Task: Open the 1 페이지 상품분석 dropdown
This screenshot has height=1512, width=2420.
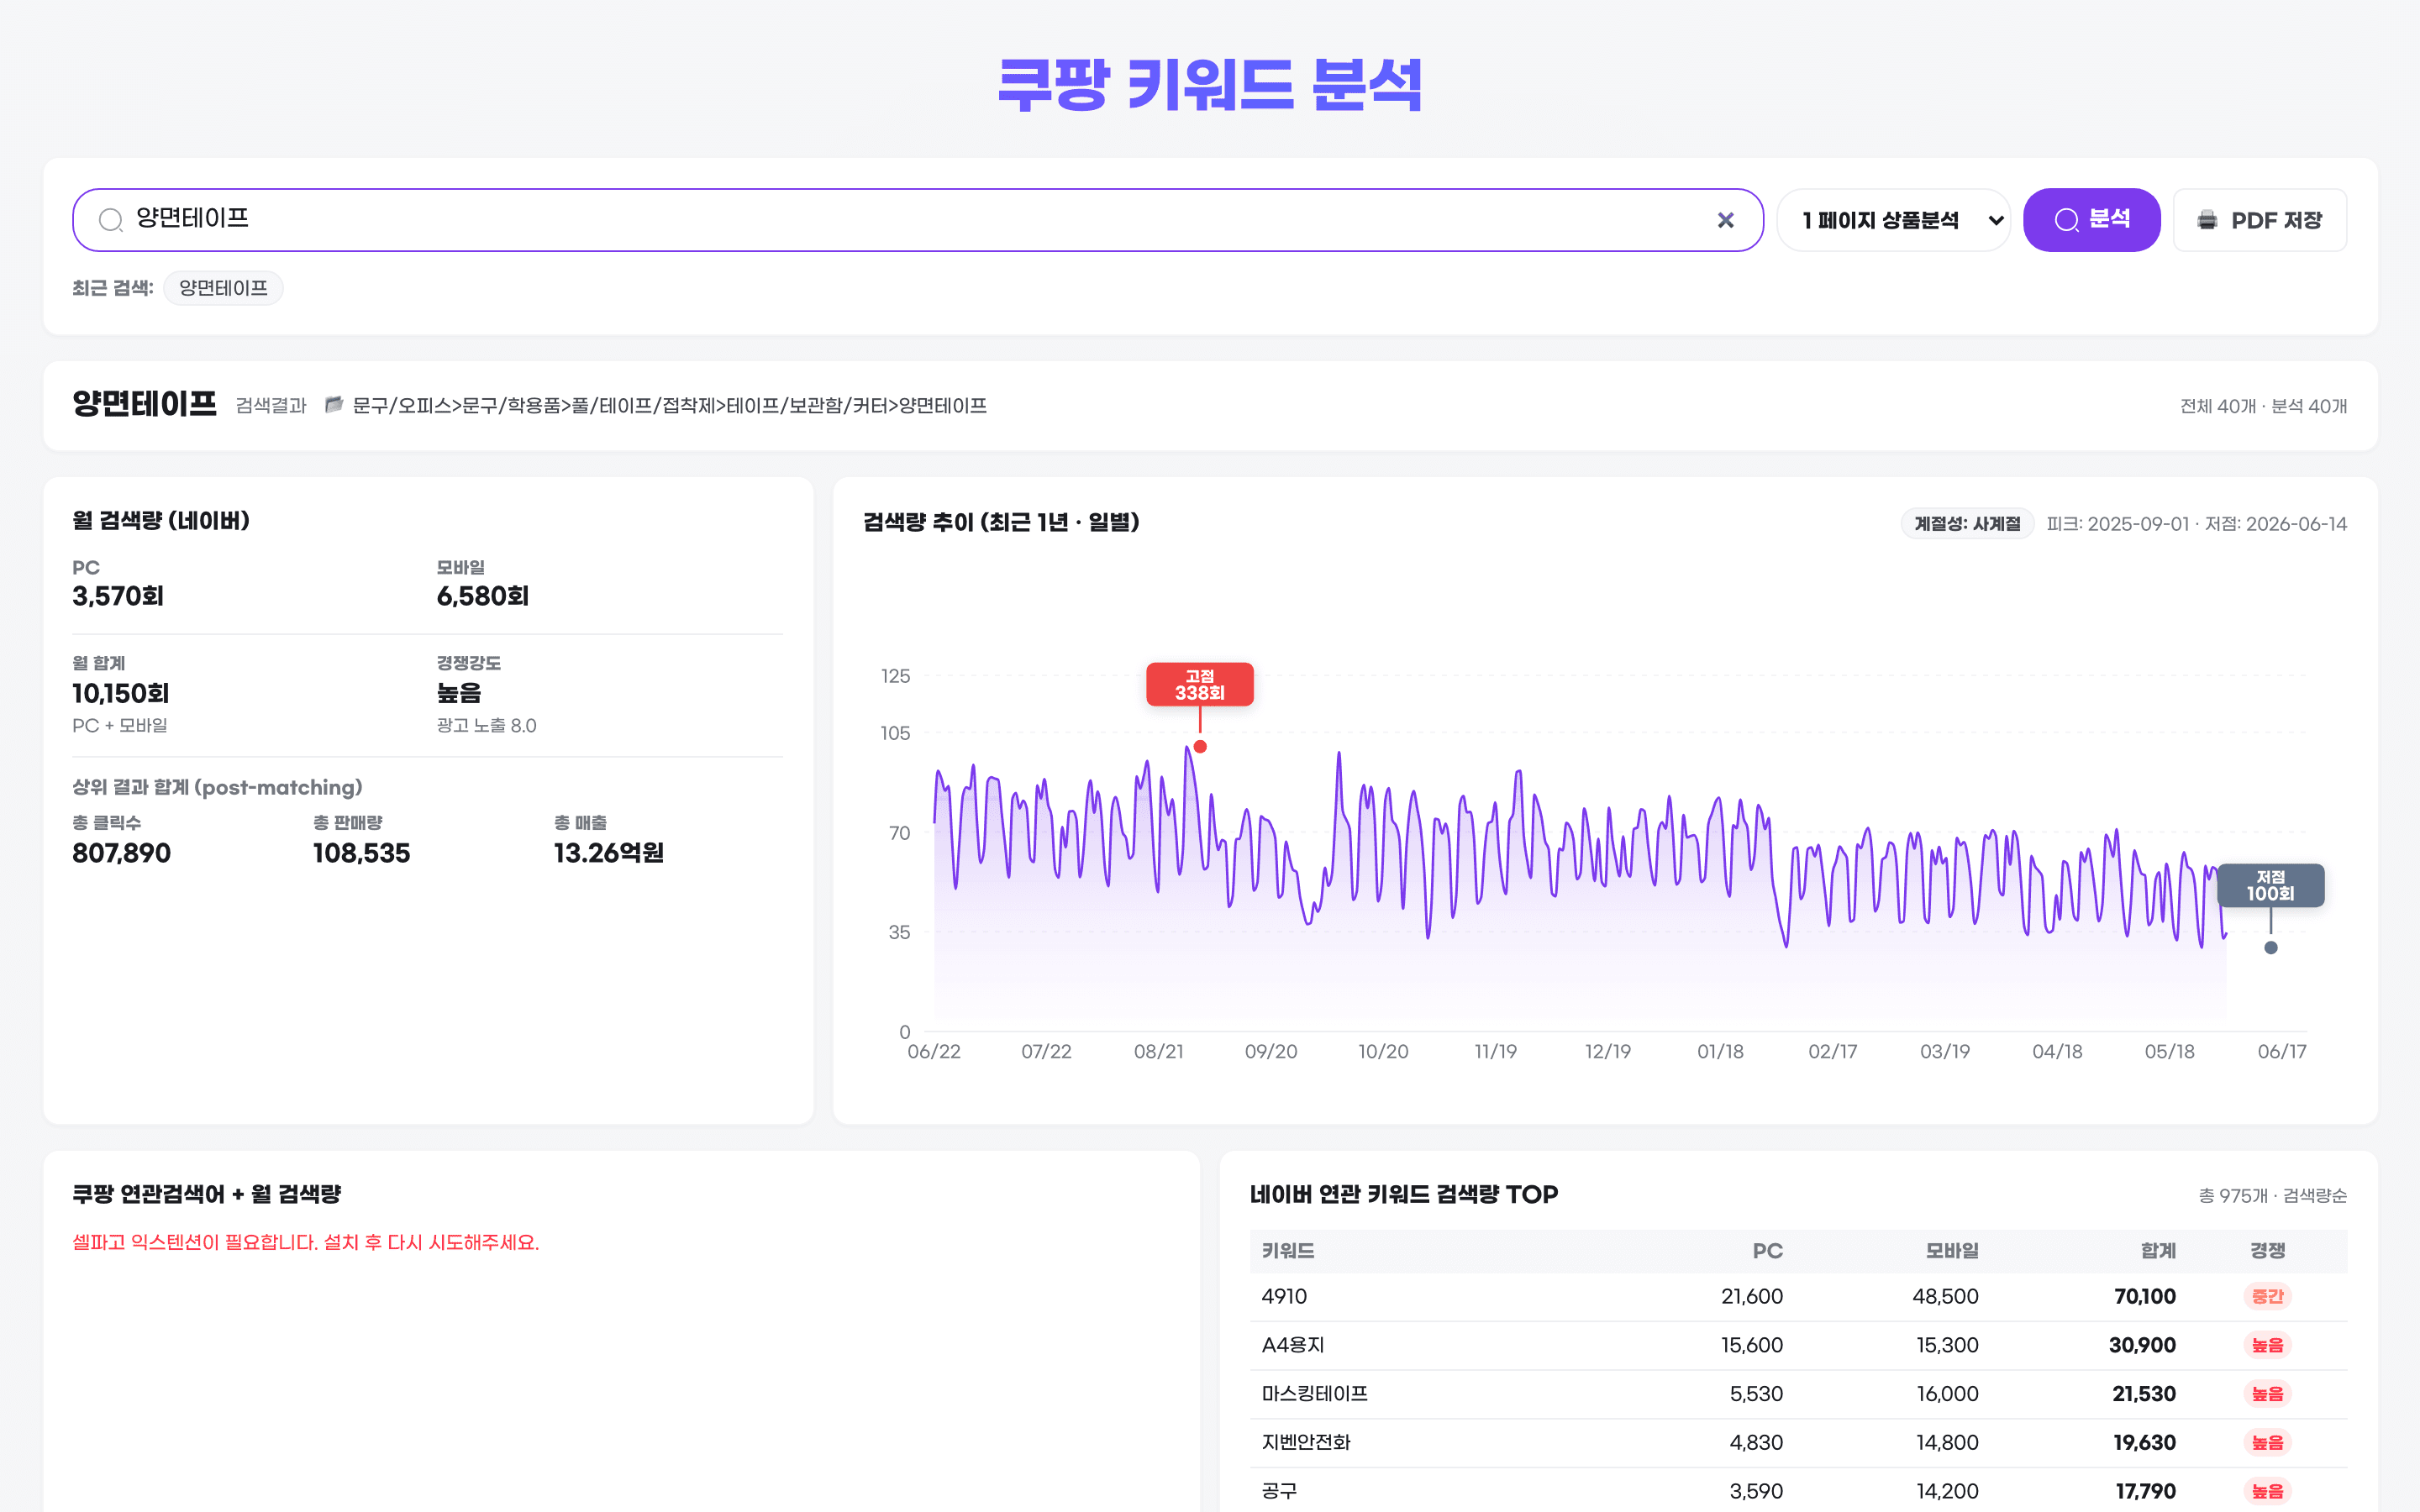Action: [1893, 220]
